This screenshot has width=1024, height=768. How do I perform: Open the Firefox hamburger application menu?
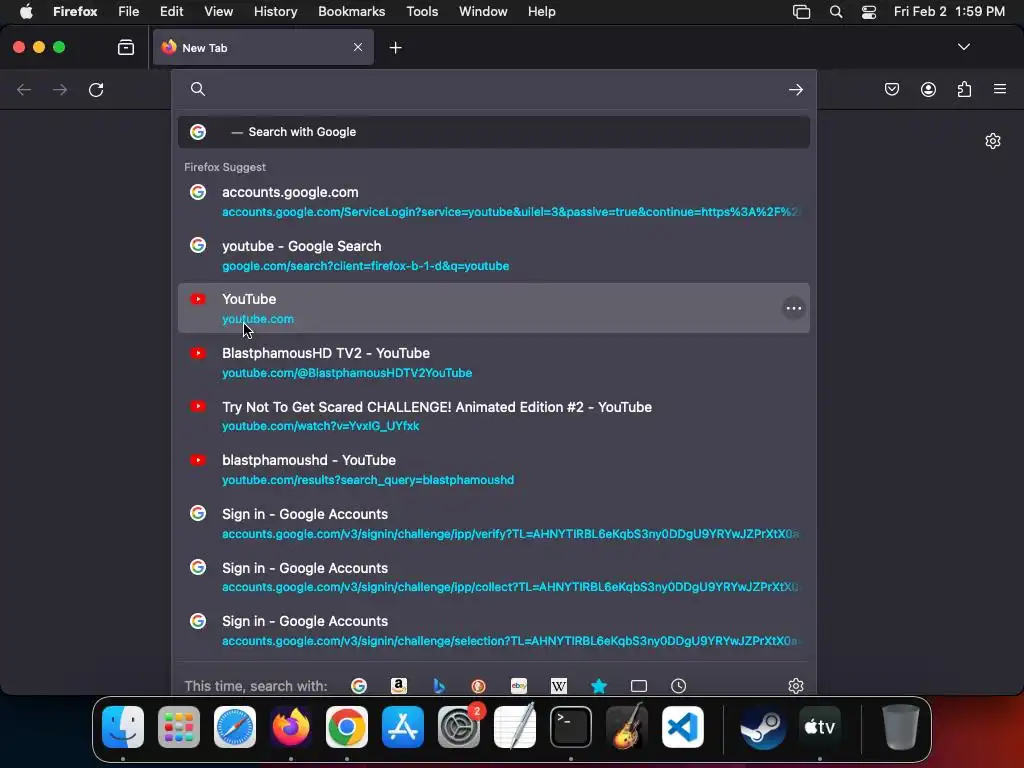[1000, 89]
